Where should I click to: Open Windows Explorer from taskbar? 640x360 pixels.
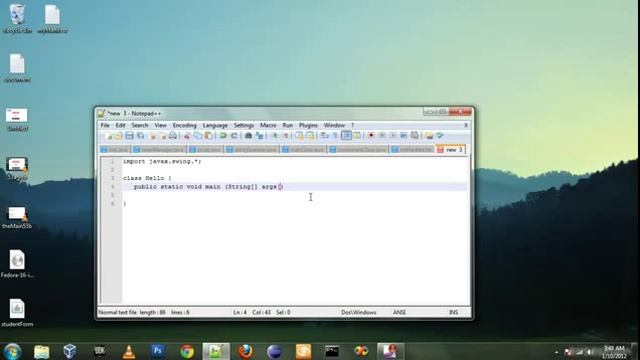click(42, 351)
